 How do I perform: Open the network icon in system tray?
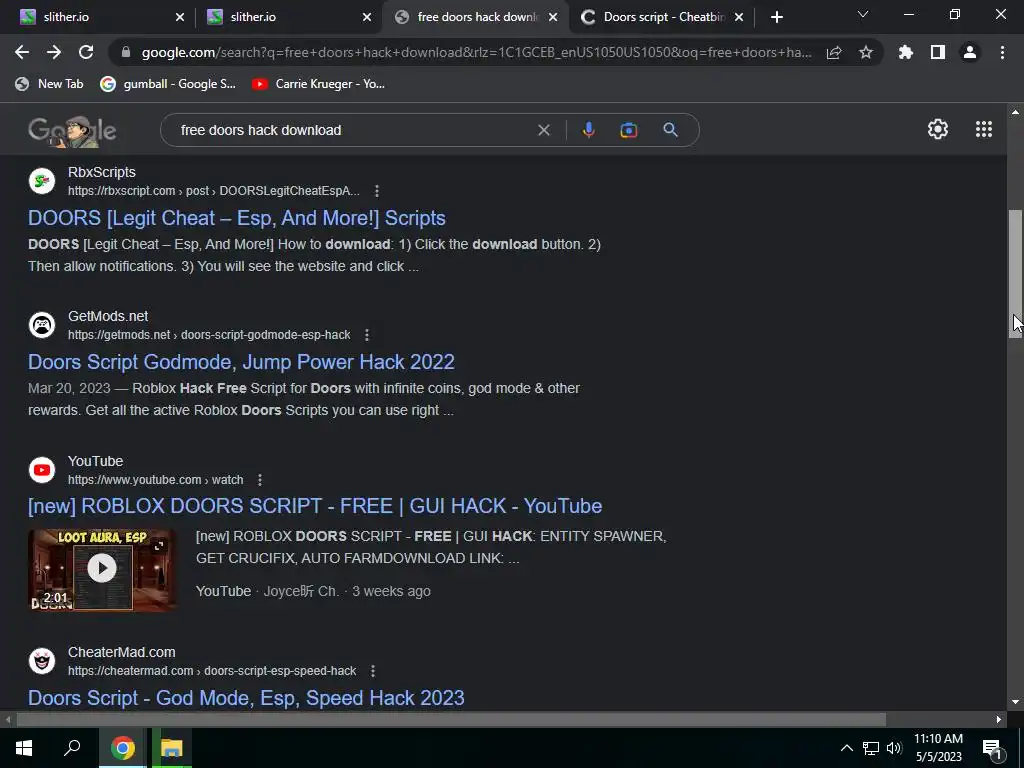(x=871, y=748)
